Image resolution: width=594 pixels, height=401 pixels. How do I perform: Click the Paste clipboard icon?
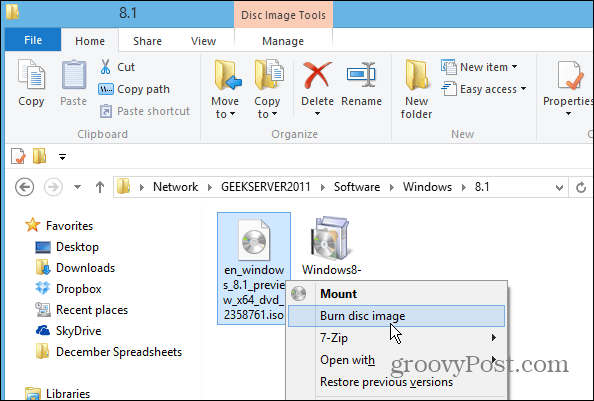(74, 75)
